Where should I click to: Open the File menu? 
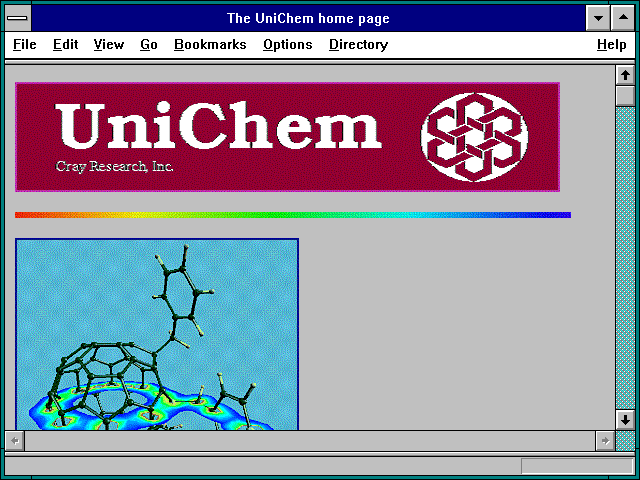tap(24, 44)
